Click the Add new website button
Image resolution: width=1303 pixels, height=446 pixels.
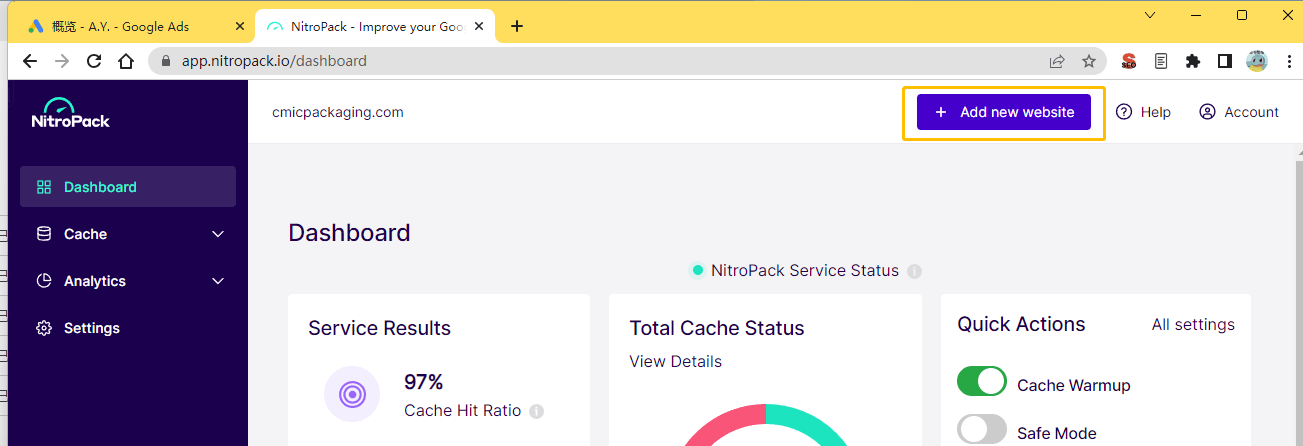click(x=1004, y=112)
